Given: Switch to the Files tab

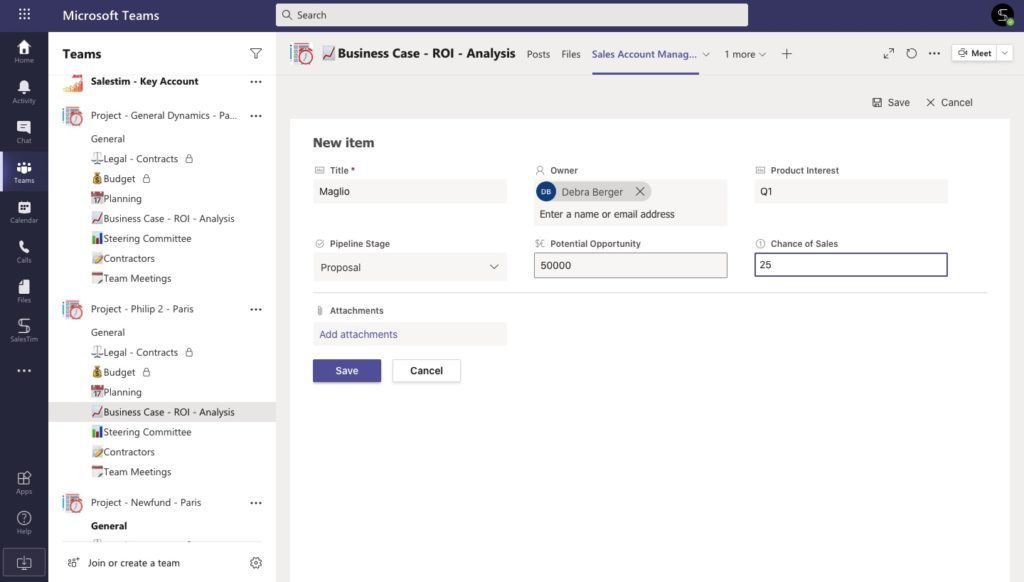Looking at the screenshot, I should 571,54.
